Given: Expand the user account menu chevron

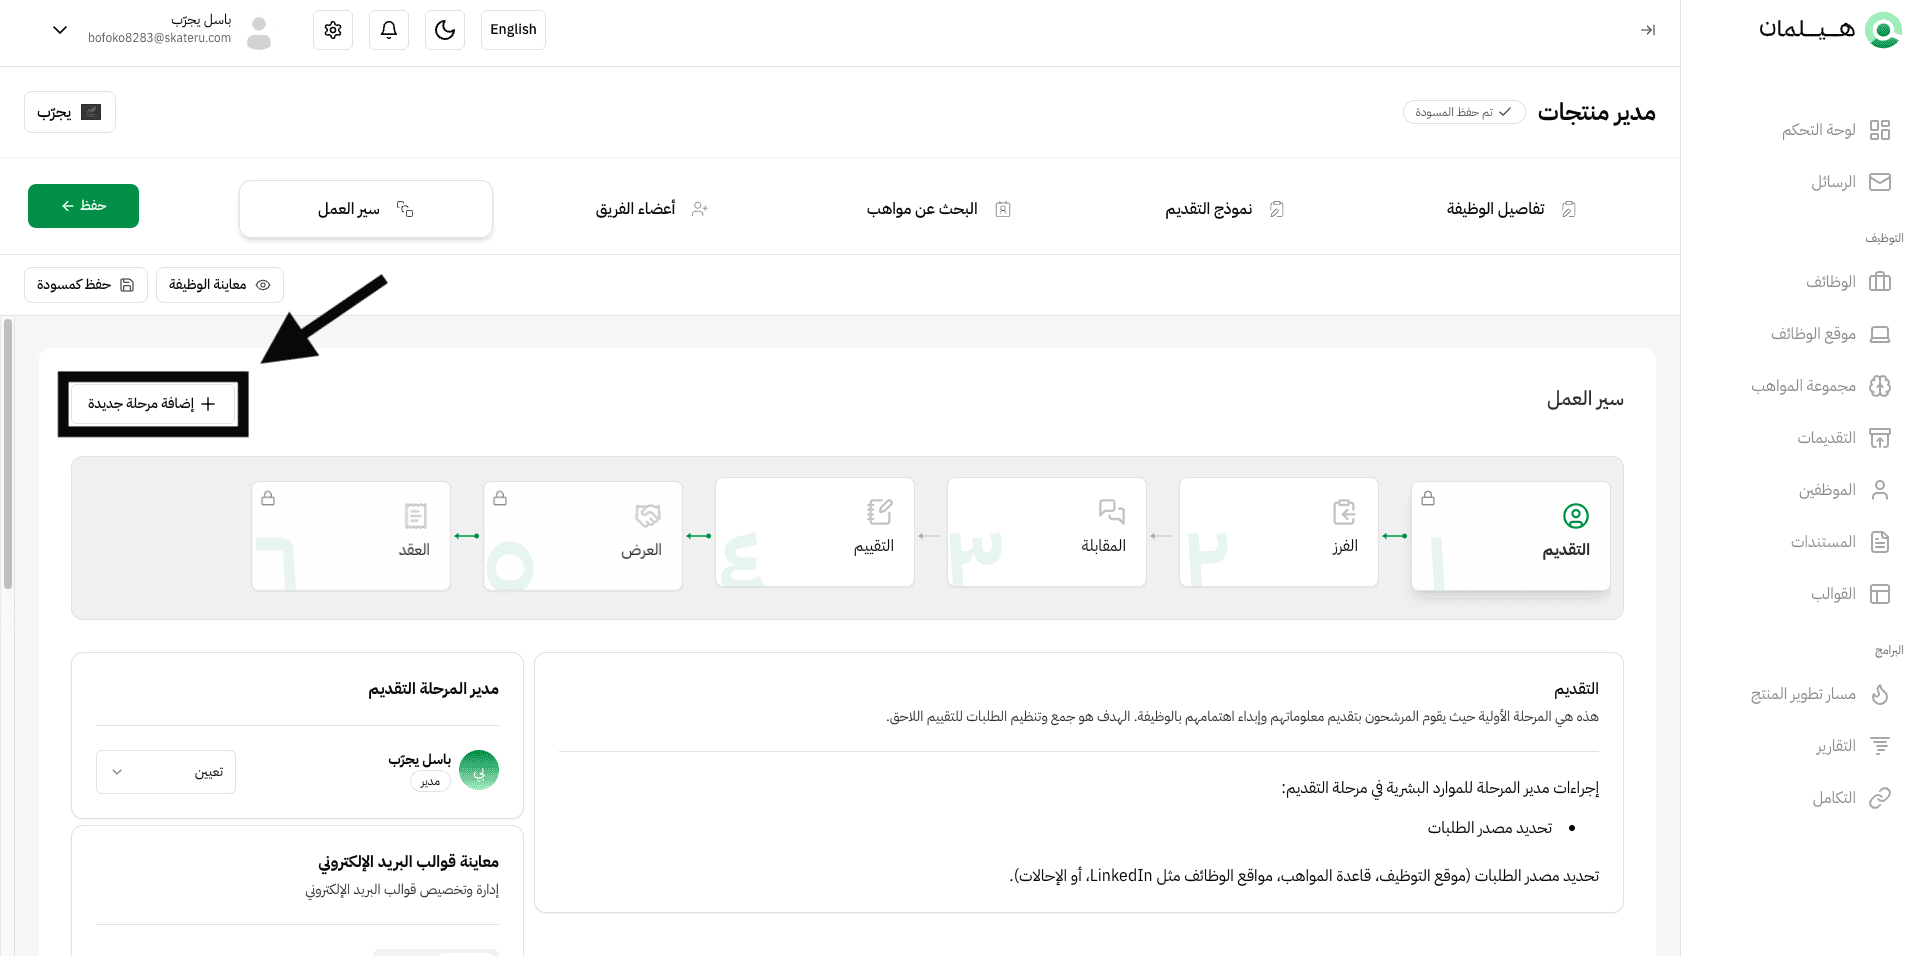Looking at the screenshot, I should (x=60, y=30).
